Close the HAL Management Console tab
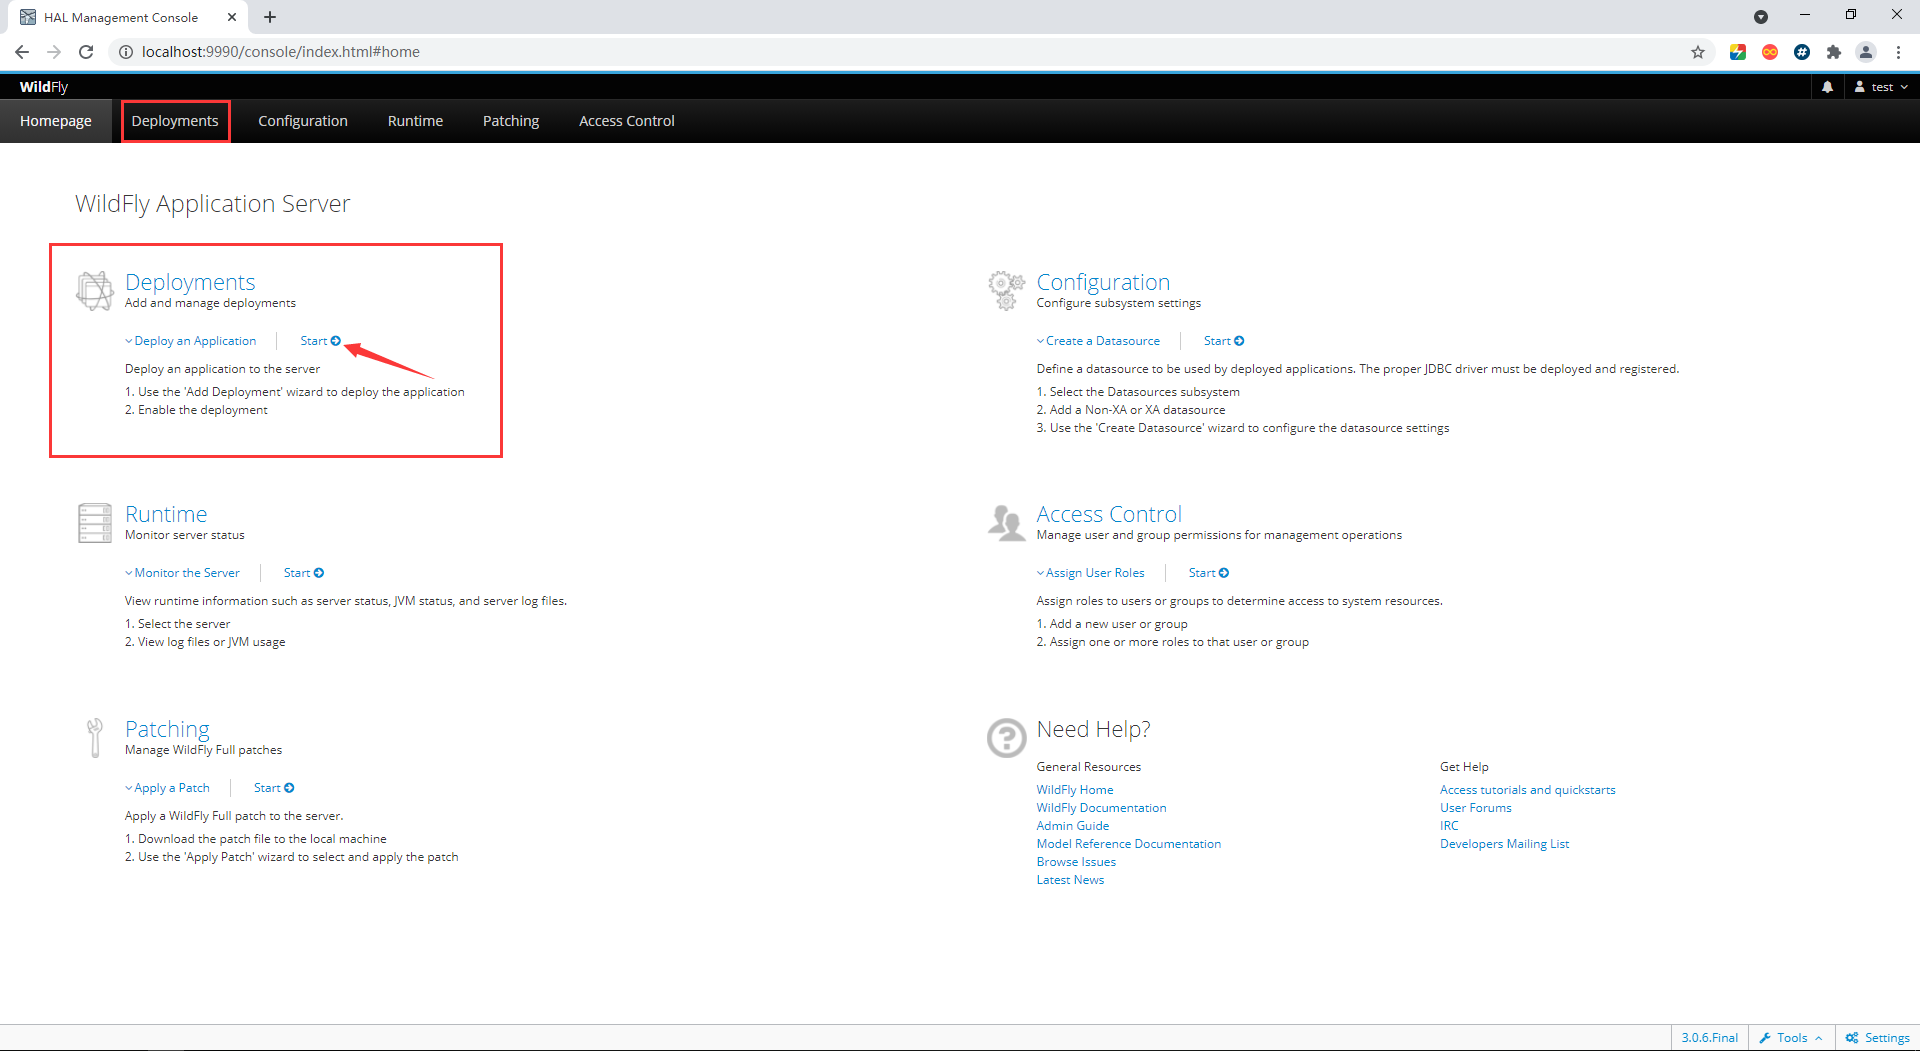The height and width of the screenshot is (1051, 1920). (232, 17)
